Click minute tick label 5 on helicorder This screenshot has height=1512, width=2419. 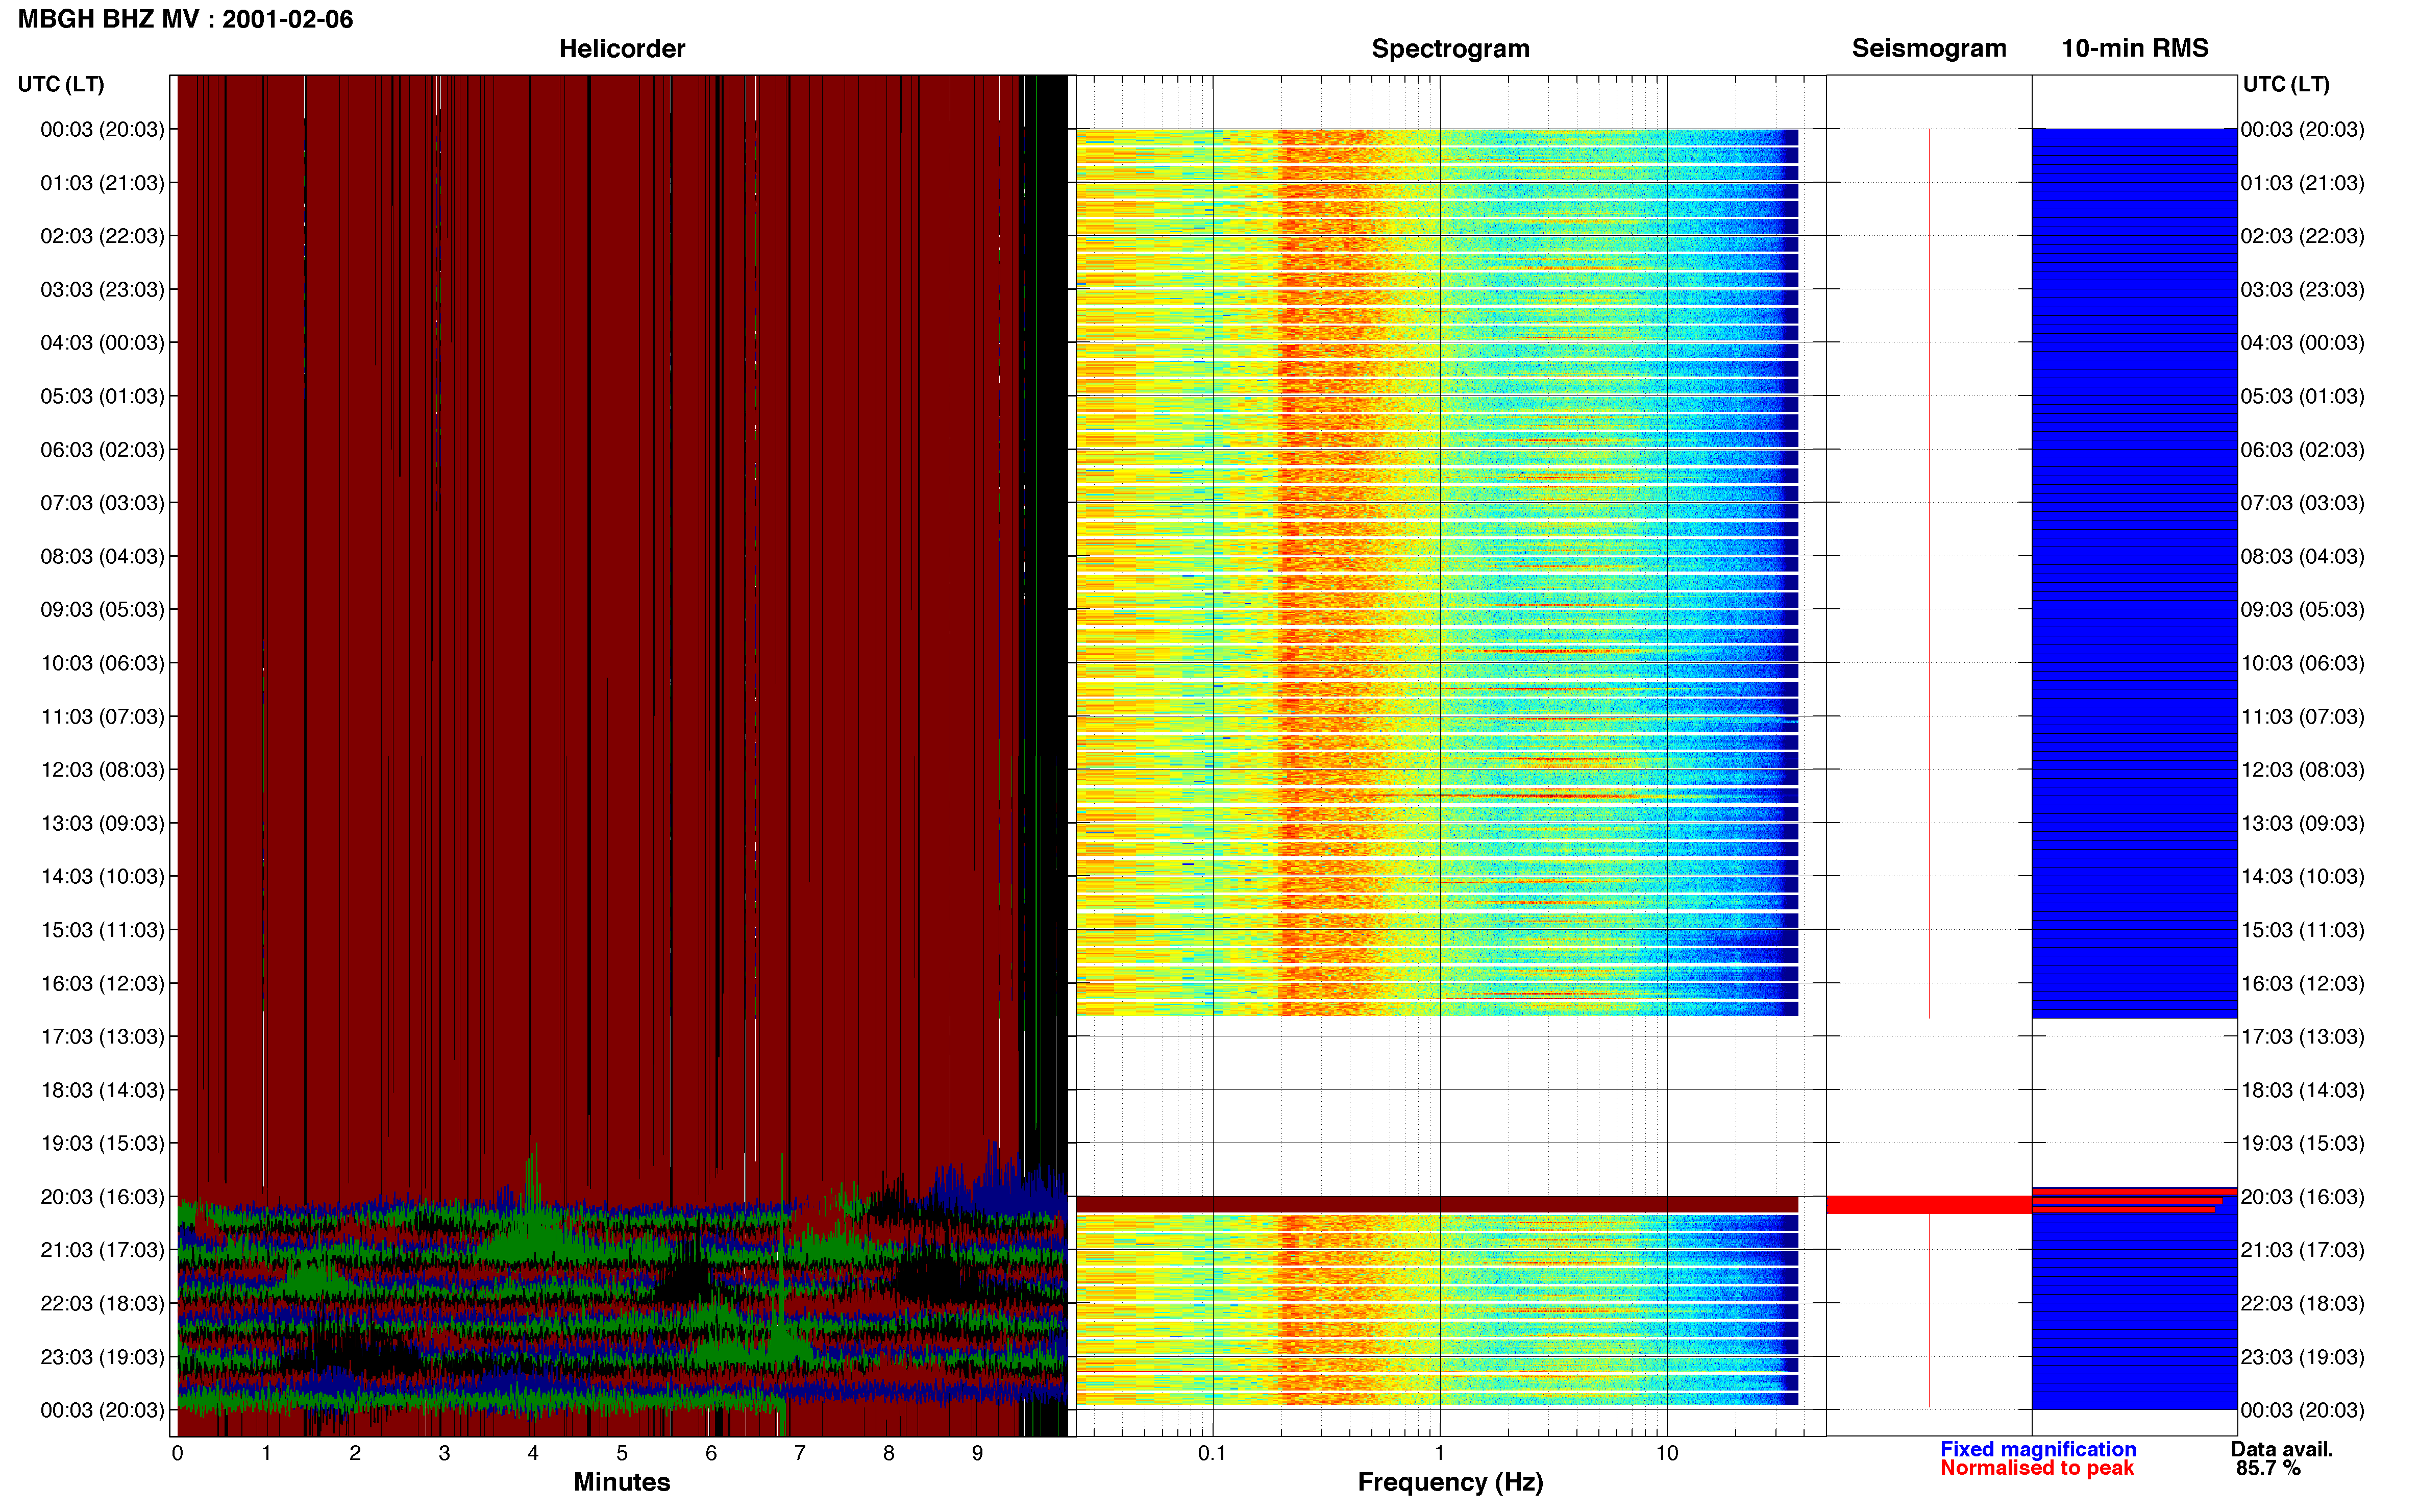click(622, 1453)
